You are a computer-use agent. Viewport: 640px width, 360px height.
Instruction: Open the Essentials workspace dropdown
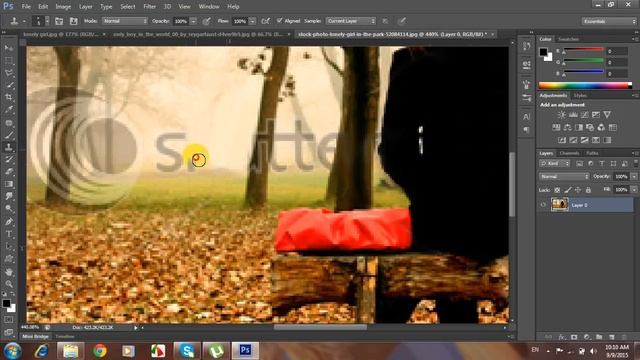tap(609, 21)
